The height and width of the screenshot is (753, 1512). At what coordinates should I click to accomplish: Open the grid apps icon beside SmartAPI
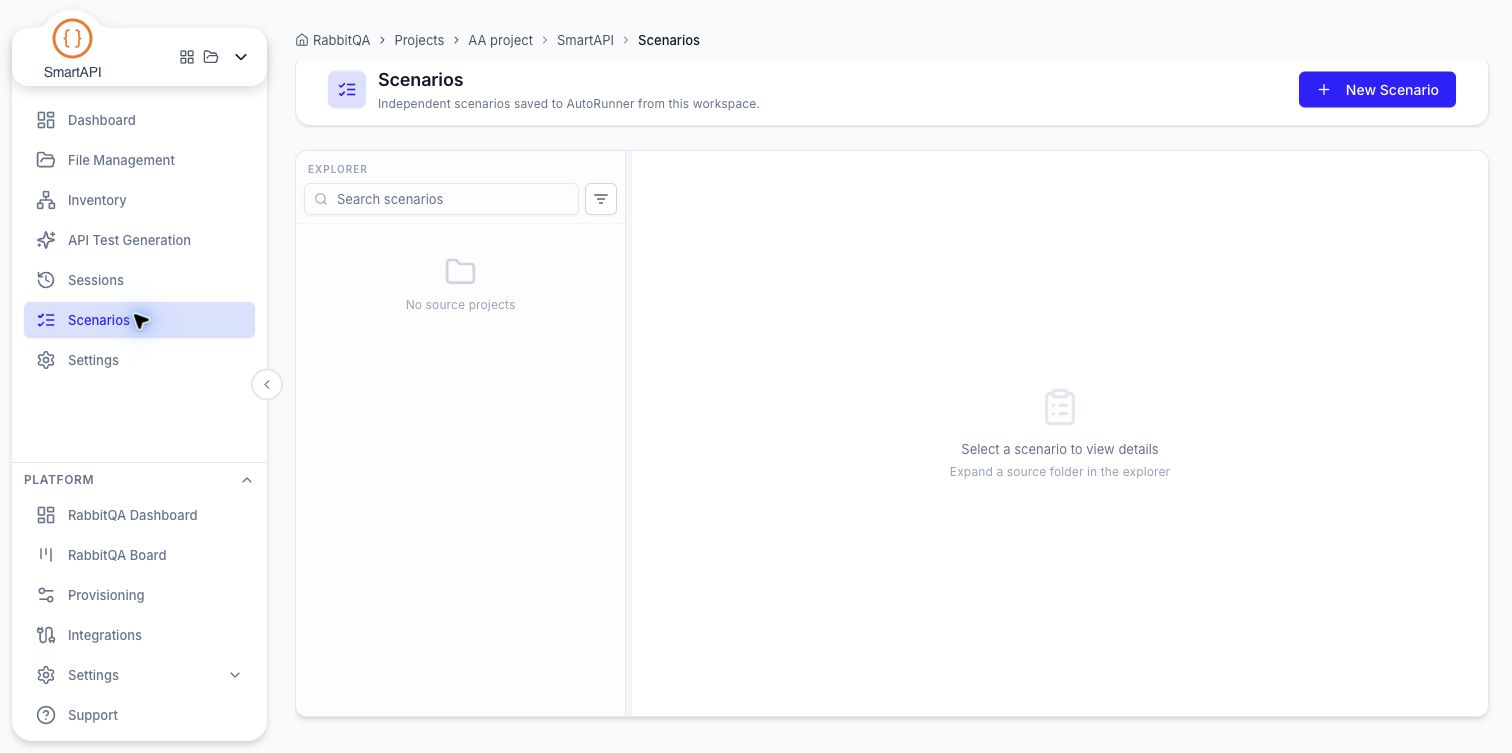point(187,57)
